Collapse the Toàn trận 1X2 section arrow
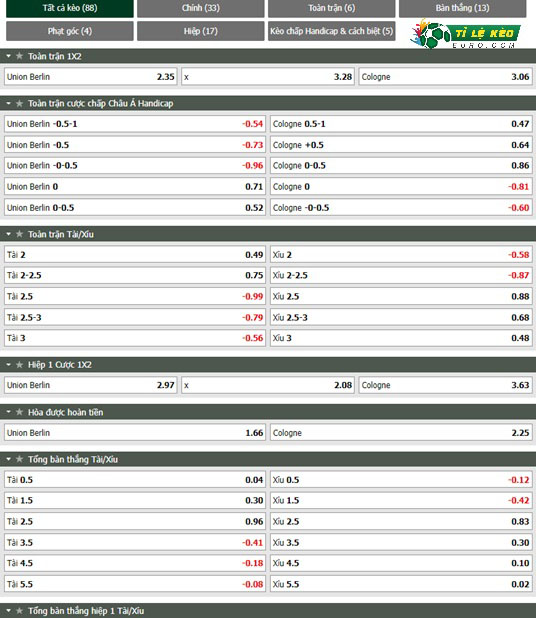Screen dimensions: 536x618 tap(8, 56)
